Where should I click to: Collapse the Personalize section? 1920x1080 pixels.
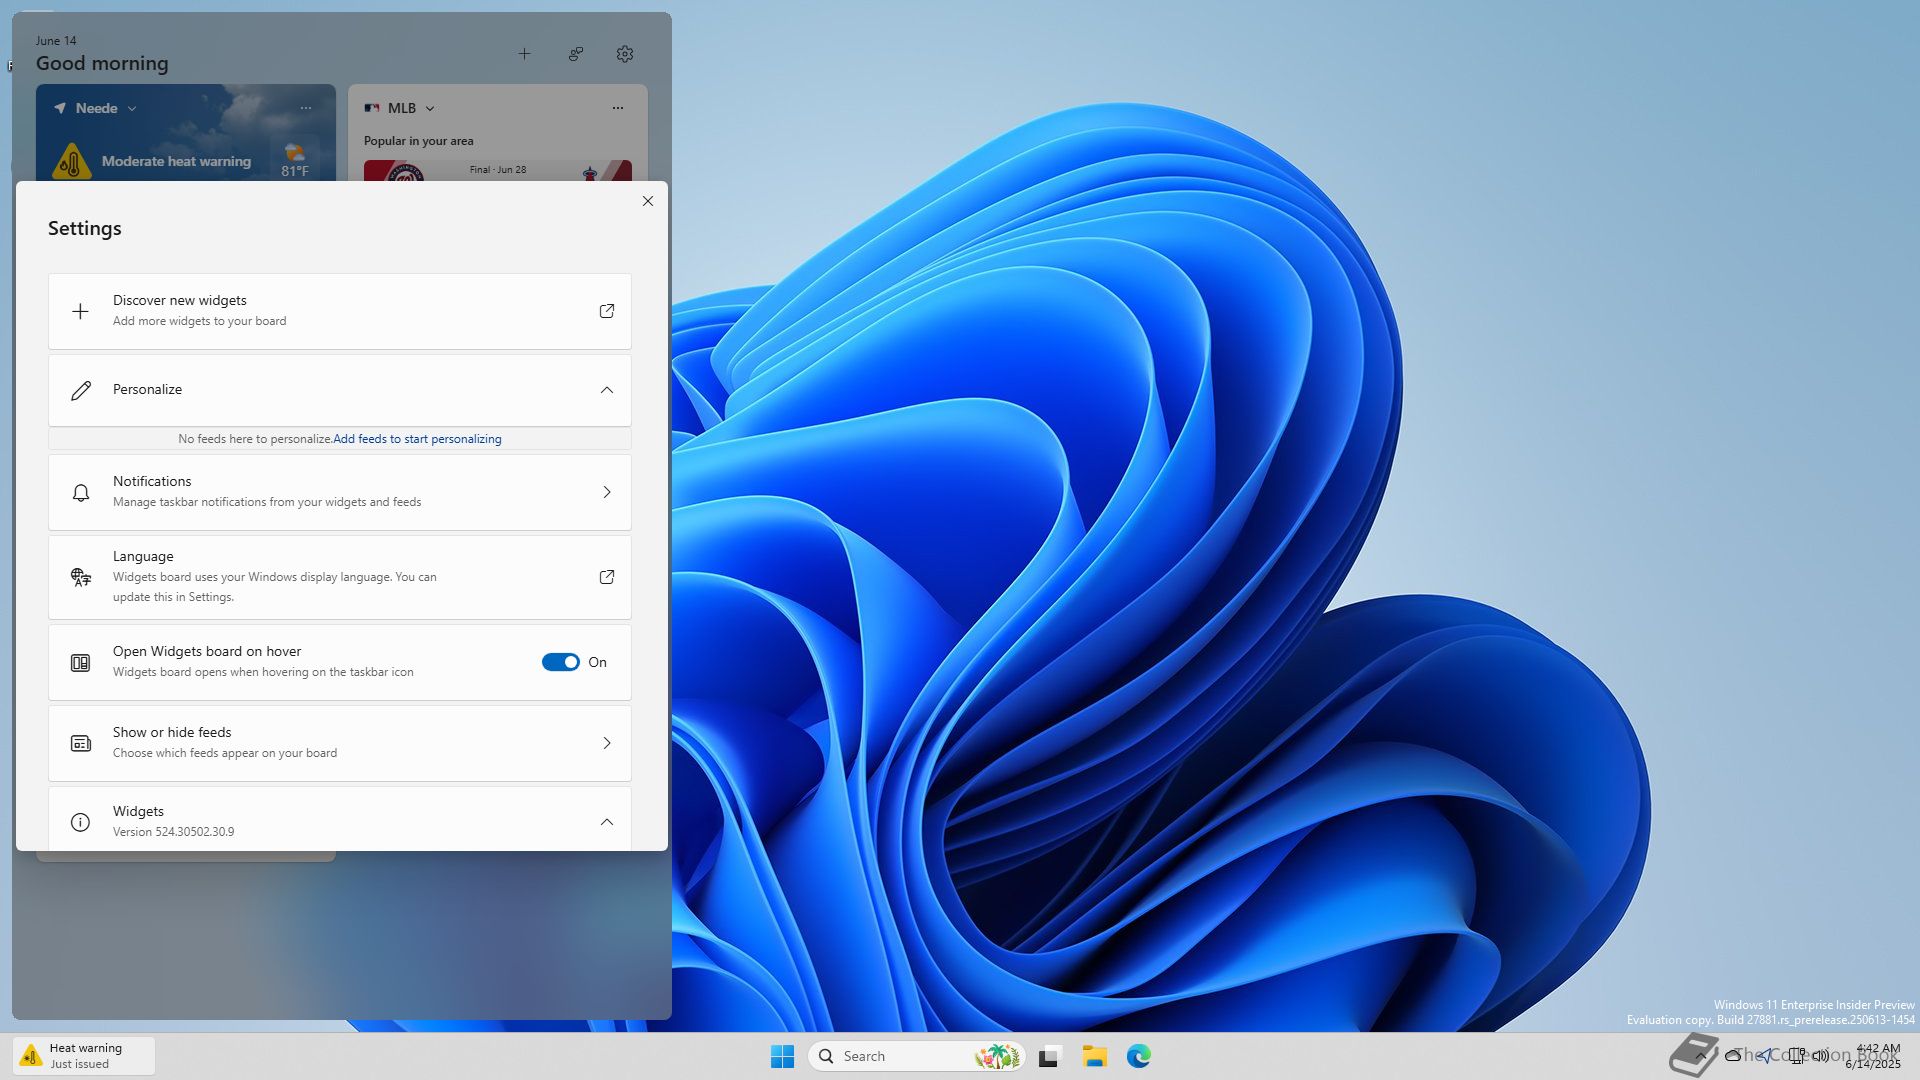click(606, 390)
